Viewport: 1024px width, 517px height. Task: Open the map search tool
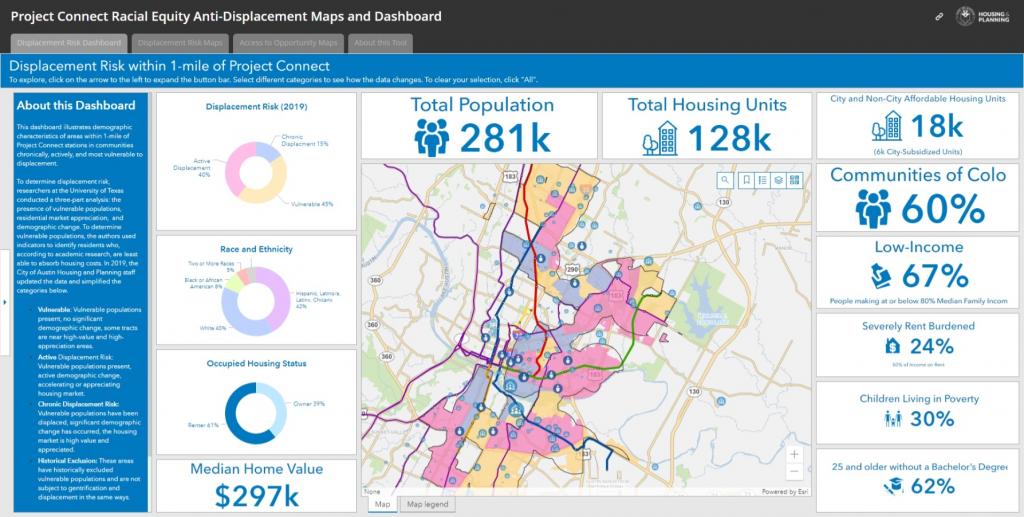[725, 180]
